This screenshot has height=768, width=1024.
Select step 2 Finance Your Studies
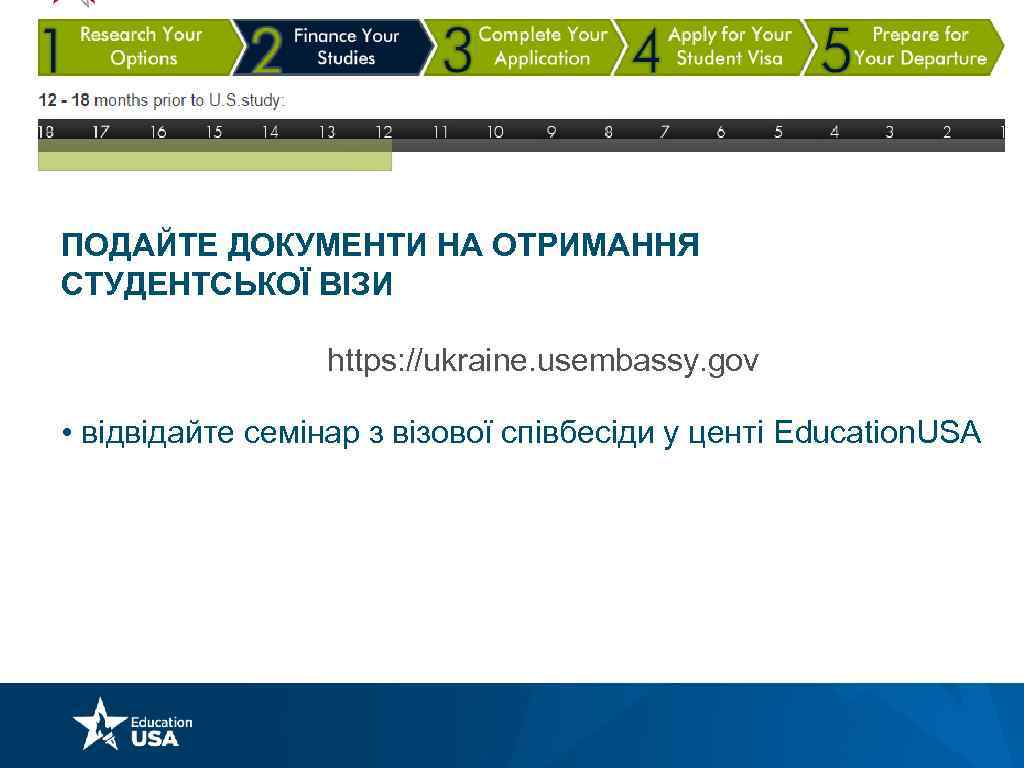[x=331, y=47]
